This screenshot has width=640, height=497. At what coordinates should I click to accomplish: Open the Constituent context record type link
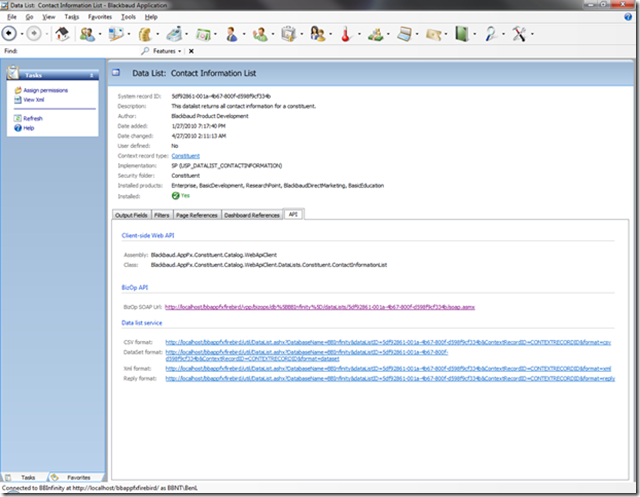(185, 157)
